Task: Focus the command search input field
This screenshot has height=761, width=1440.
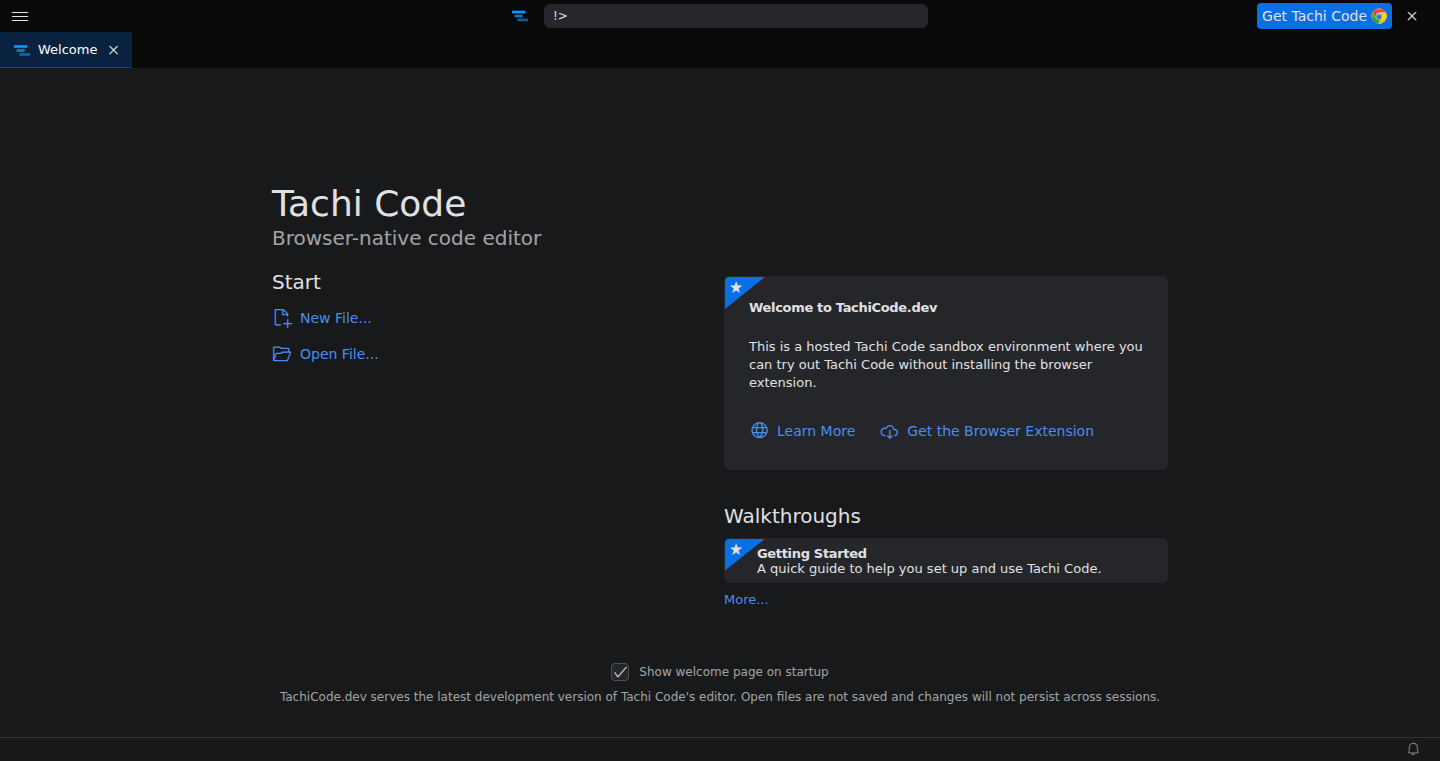Action: point(735,16)
